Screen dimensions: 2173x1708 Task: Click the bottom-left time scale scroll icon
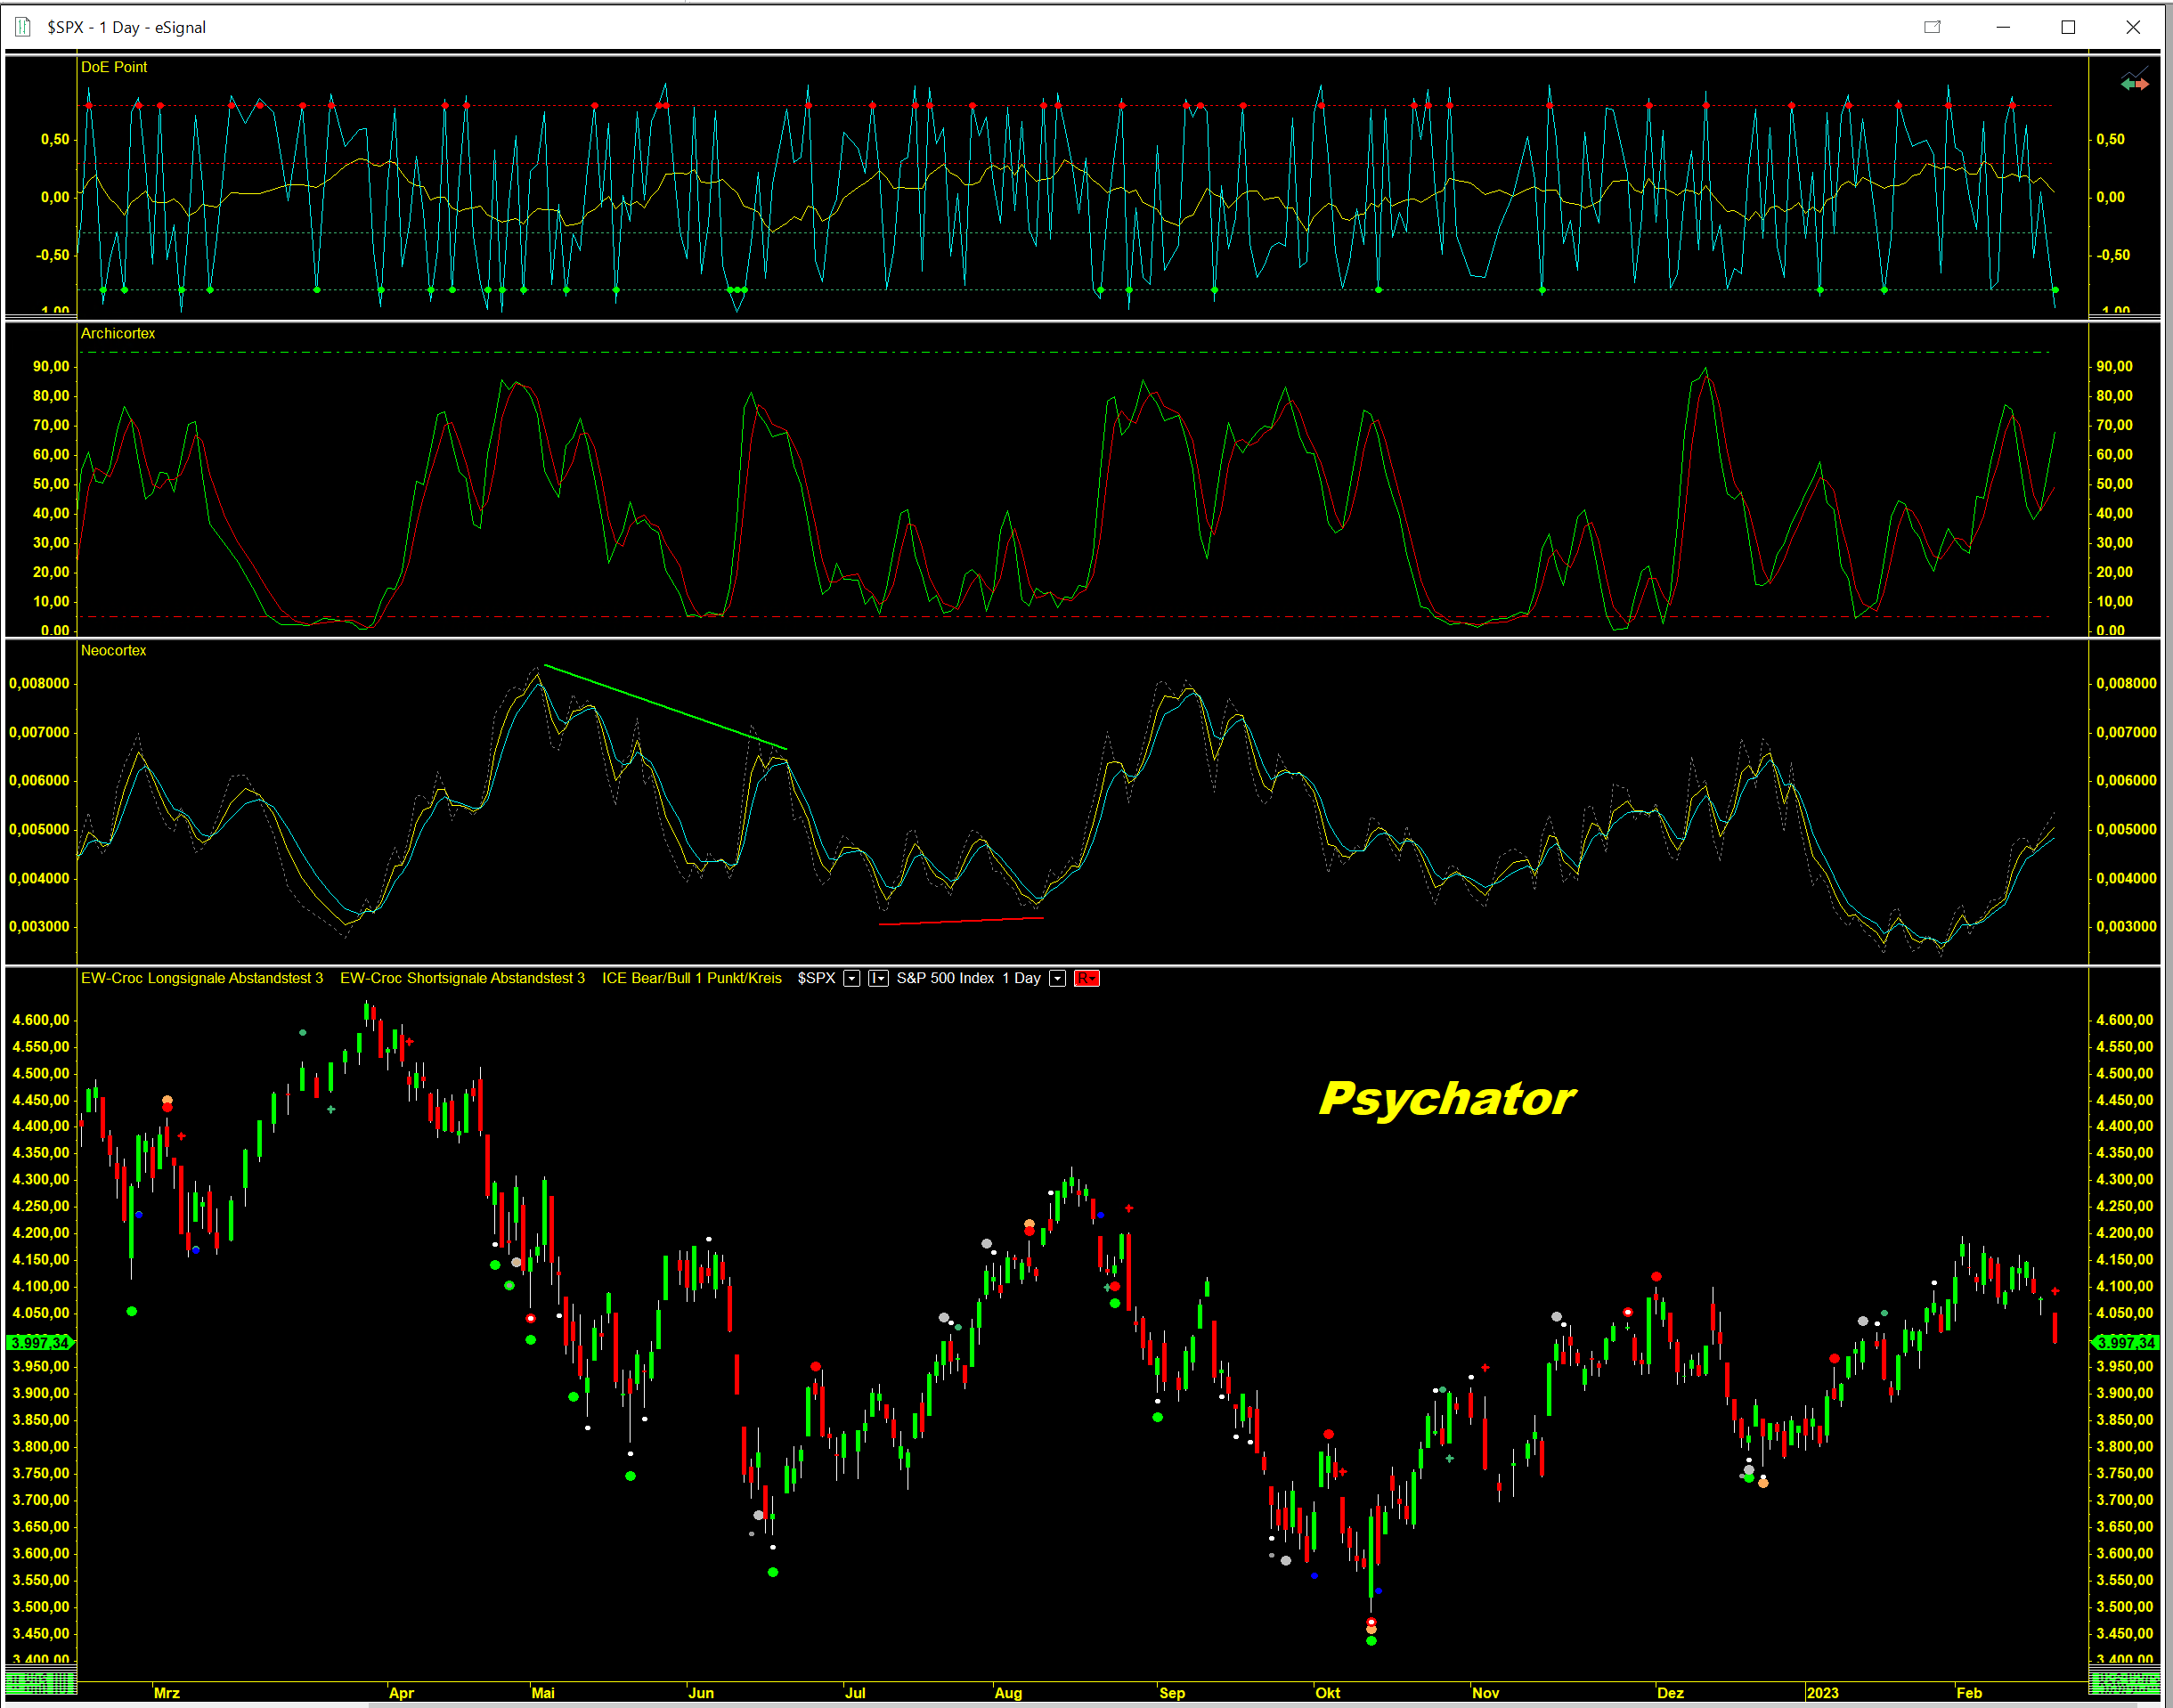[x=40, y=1684]
